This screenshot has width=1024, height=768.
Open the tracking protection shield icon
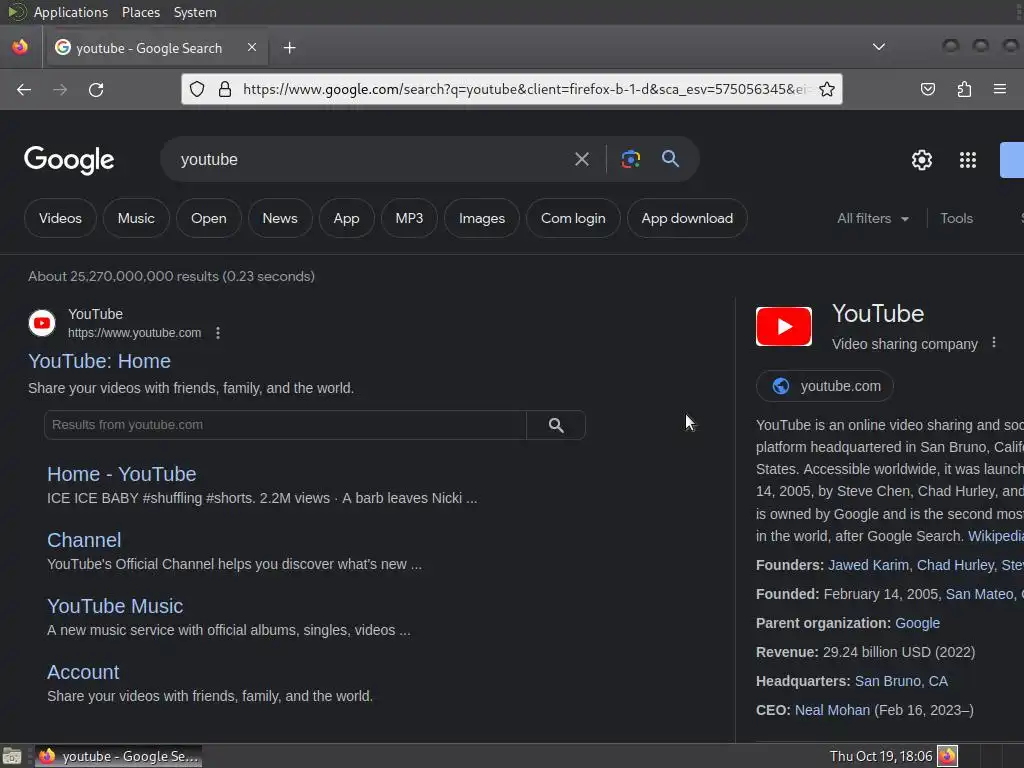[197, 89]
